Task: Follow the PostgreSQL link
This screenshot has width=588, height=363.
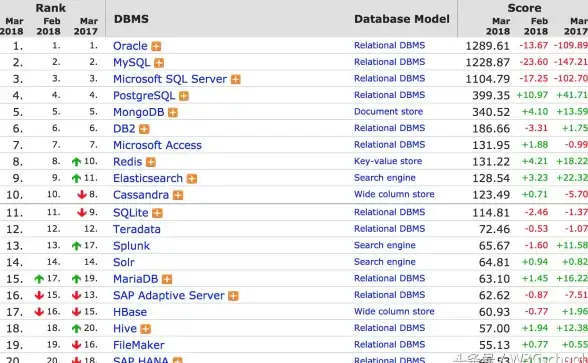Action: click(x=144, y=96)
